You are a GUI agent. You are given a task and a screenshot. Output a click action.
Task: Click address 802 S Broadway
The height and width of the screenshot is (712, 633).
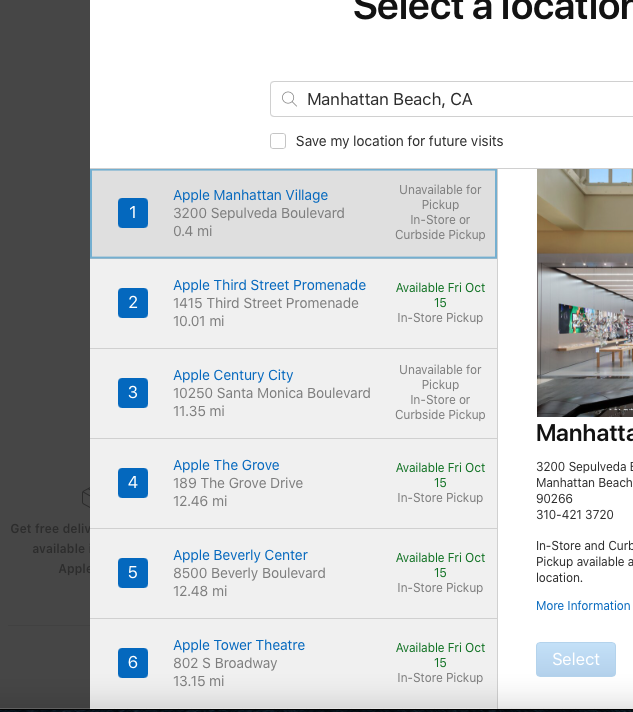coord(225,663)
